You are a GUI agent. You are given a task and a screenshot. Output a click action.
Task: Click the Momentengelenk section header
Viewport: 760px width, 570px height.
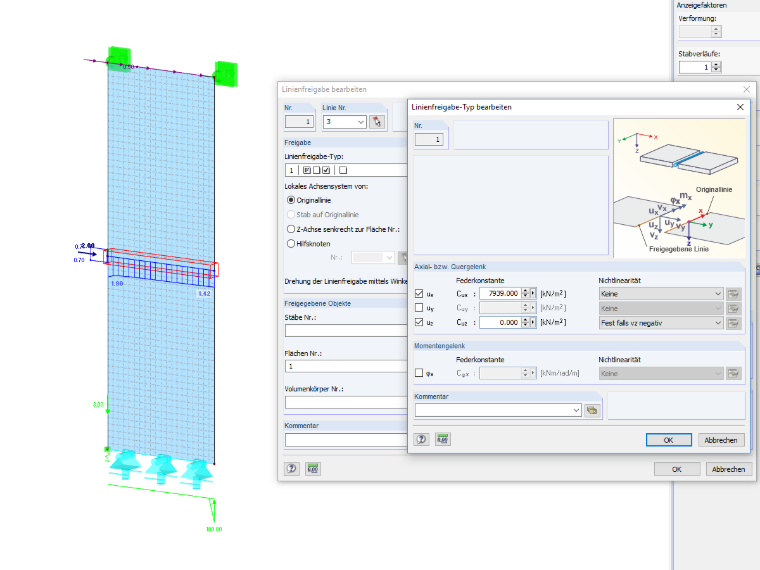tap(439, 346)
